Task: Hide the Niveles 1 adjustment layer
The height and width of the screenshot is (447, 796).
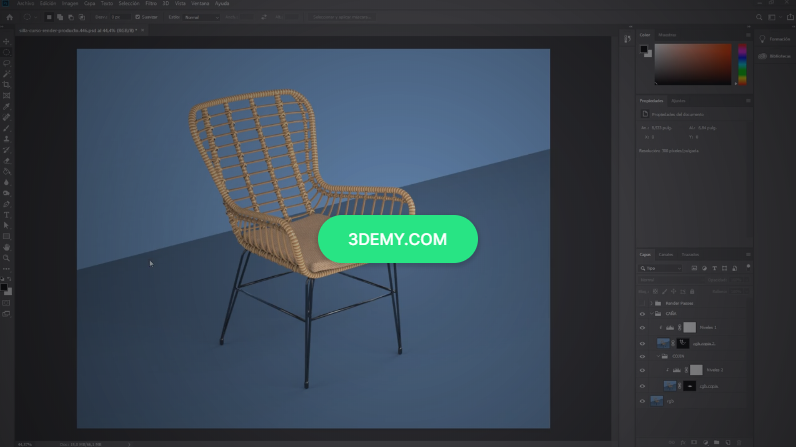Action: pos(642,328)
